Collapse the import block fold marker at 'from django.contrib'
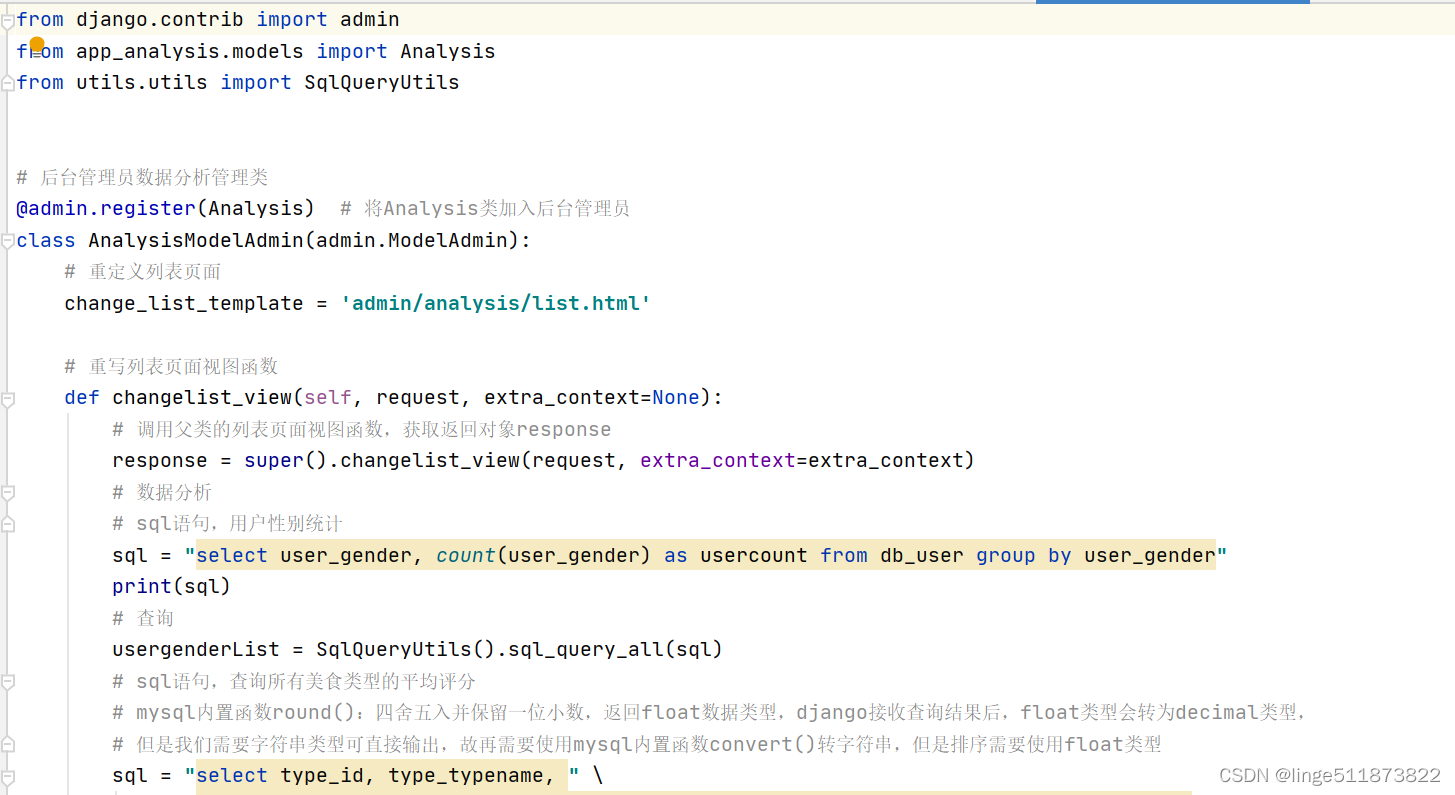The width and height of the screenshot is (1455, 795). pos(8,22)
